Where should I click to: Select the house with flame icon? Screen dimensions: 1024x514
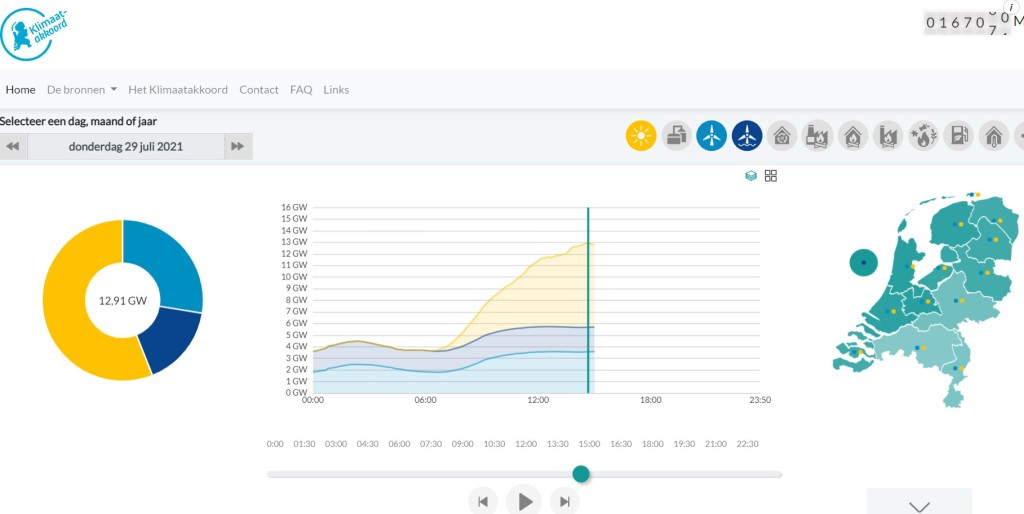pos(852,136)
